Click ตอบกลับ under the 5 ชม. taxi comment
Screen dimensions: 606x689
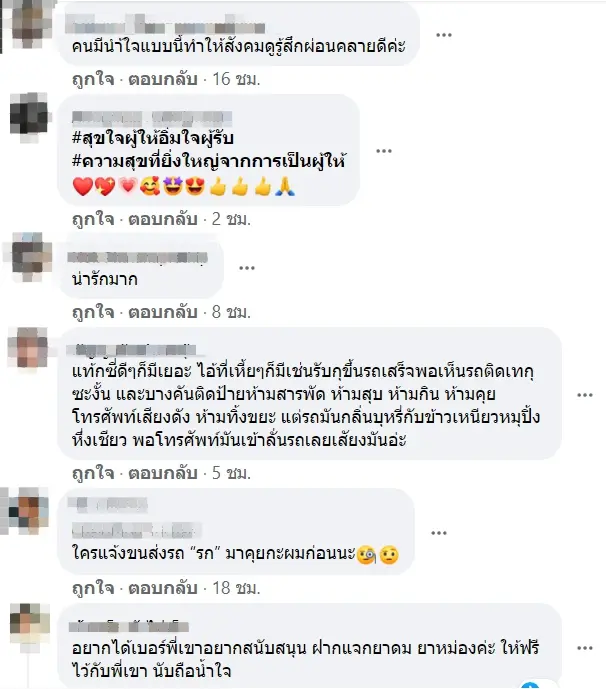coord(163,473)
